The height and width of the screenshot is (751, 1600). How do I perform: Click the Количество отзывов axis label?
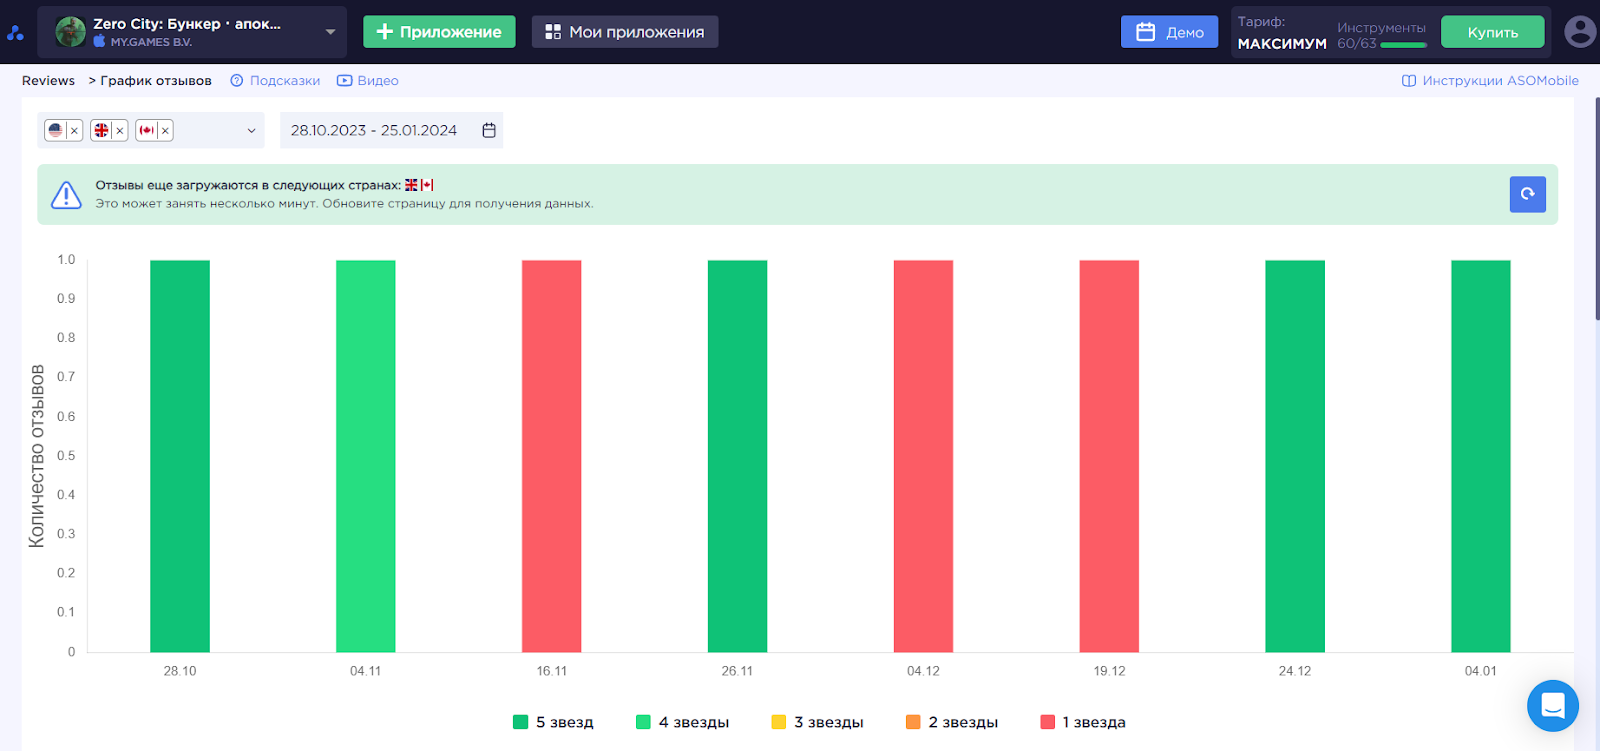tap(37, 456)
